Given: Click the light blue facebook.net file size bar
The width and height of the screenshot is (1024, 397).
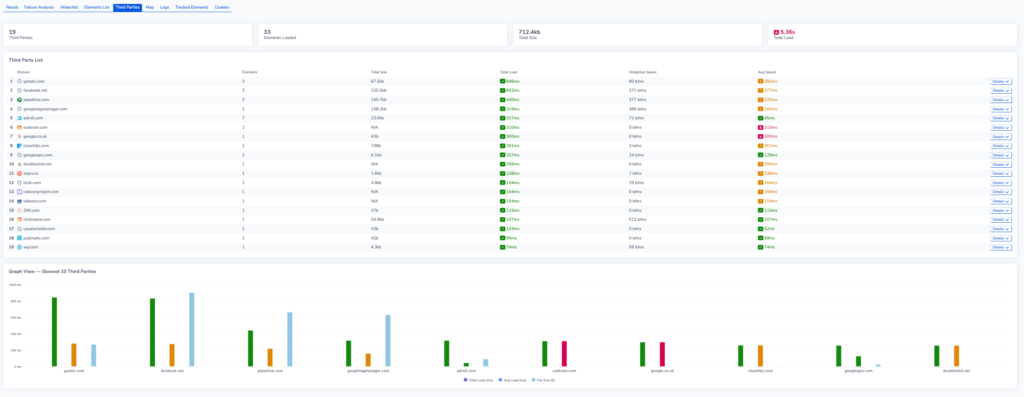Looking at the screenshot, I should (191, 330).
